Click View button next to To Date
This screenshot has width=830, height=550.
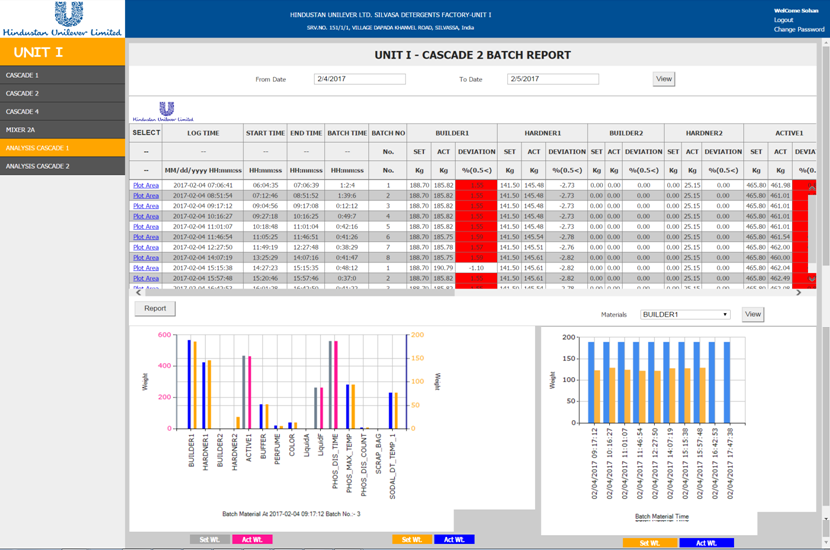pyautogui.click(x=664, y=79)
